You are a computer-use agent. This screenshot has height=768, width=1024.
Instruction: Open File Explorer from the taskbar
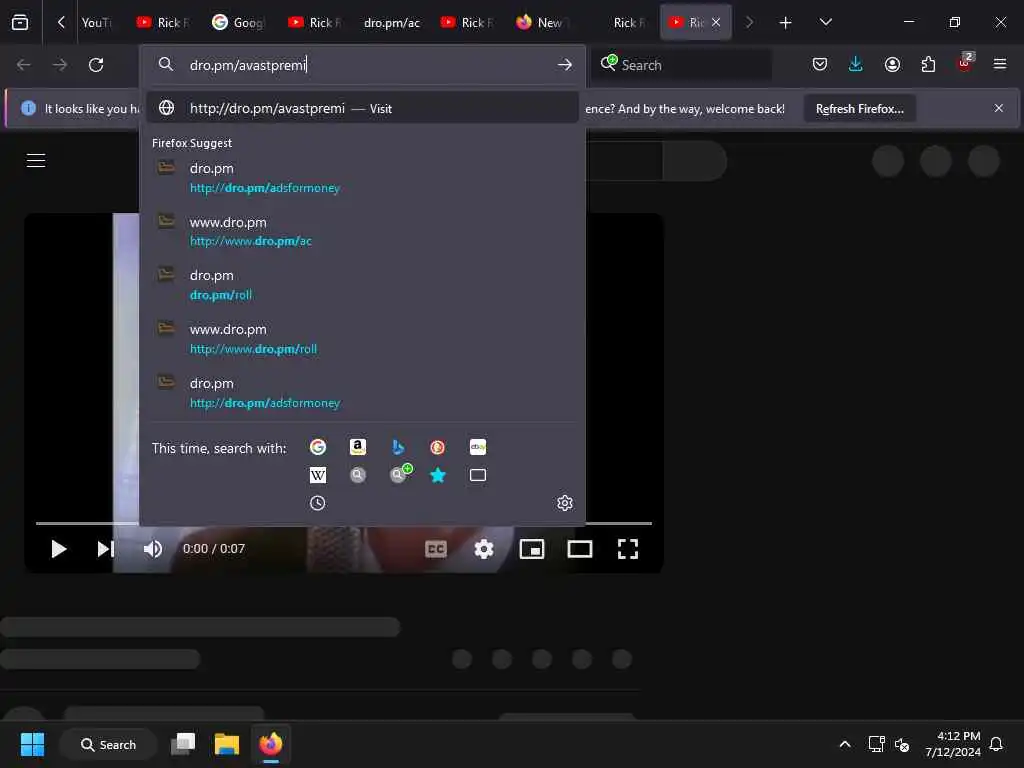227,744
